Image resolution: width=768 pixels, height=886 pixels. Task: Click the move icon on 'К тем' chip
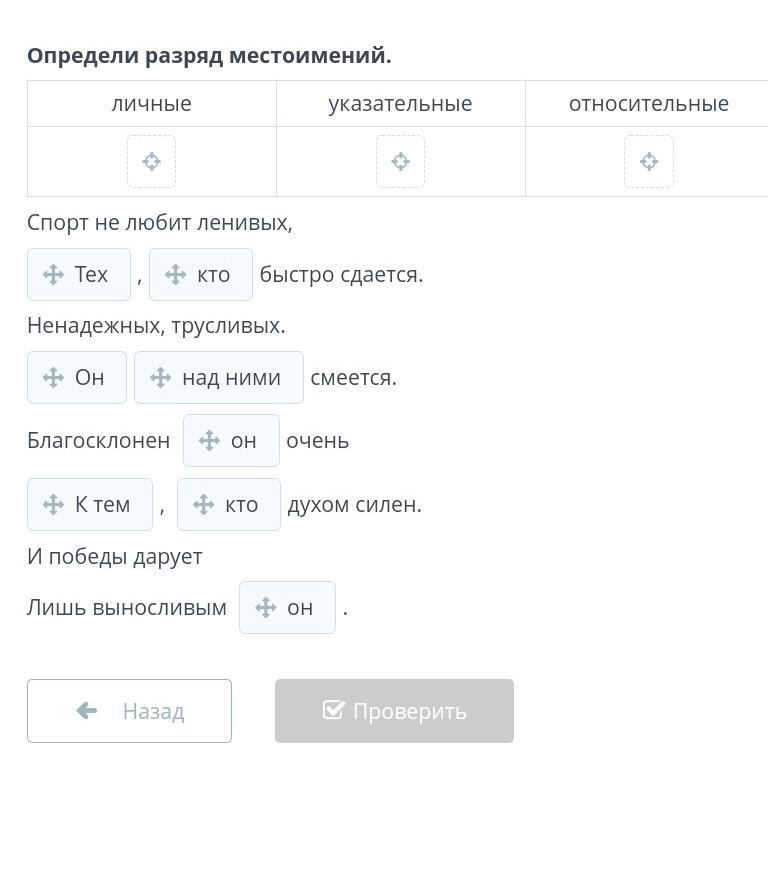[x=53, y=504]
